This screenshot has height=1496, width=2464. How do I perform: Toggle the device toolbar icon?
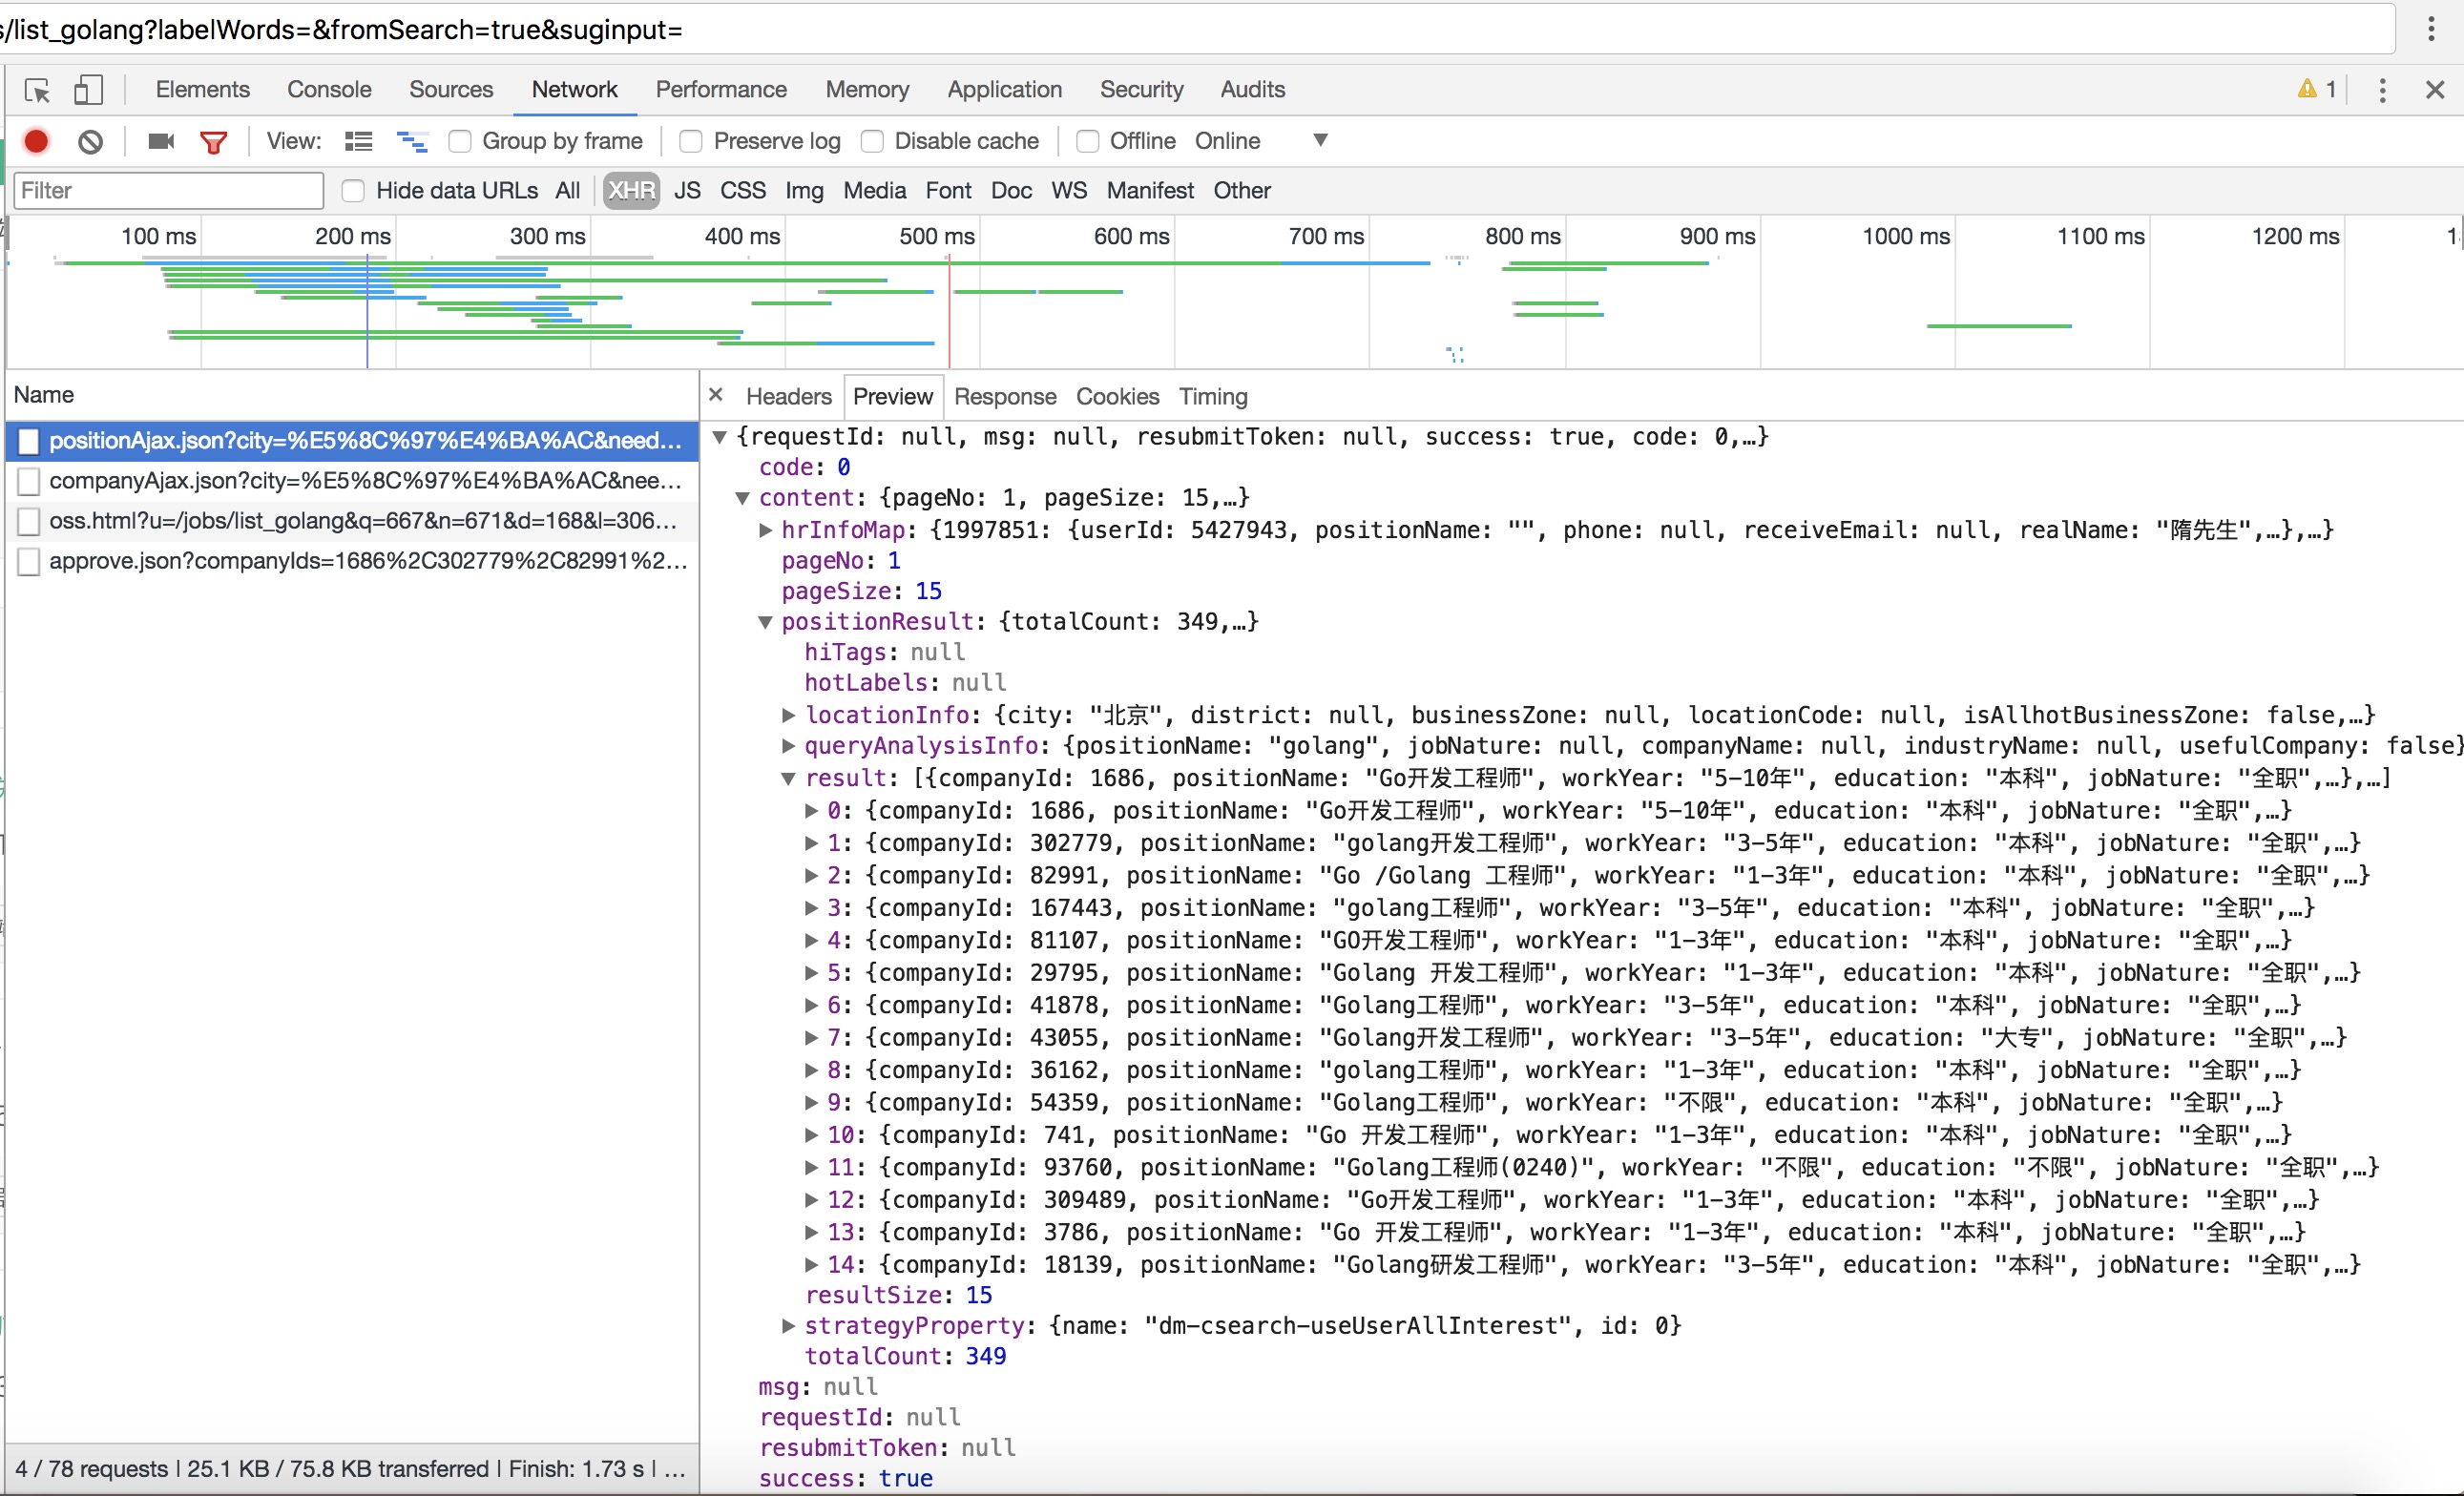[x=88, y=91]
